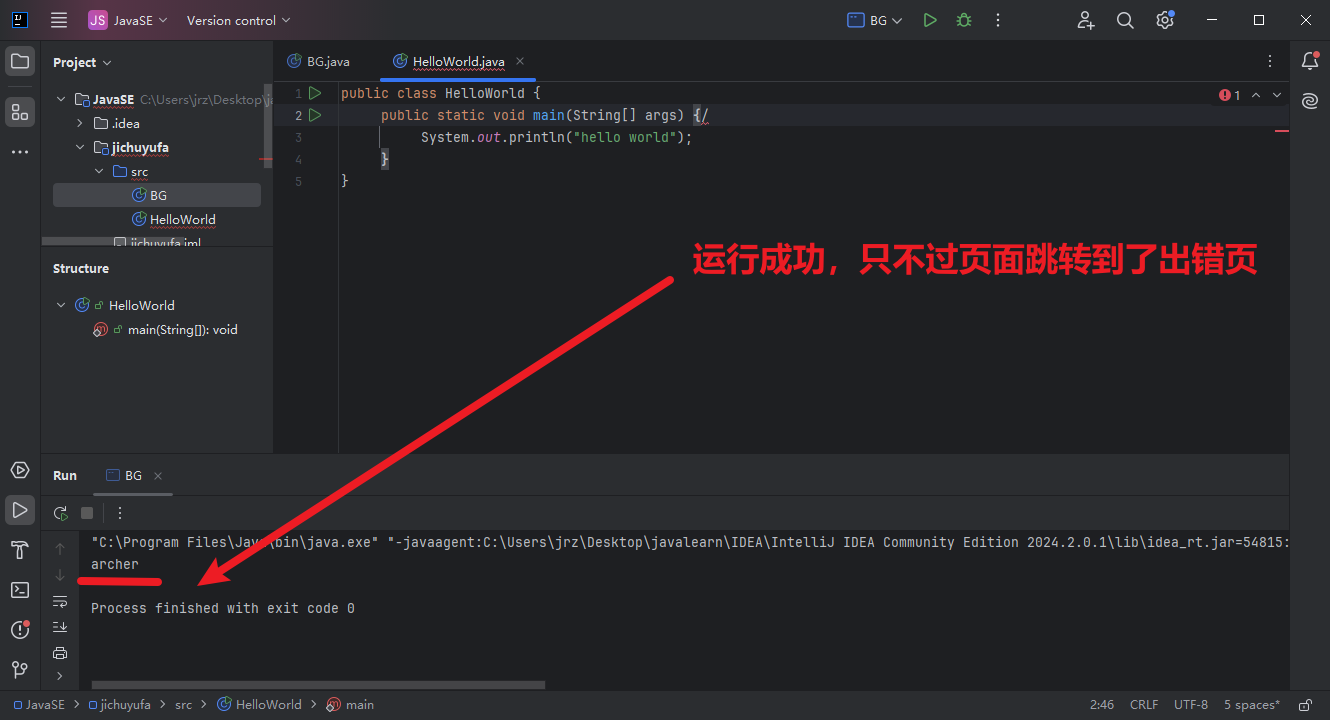1330x720 pixels.
Task: Collapse the JavaSE root node
Action: click(61, 99)
